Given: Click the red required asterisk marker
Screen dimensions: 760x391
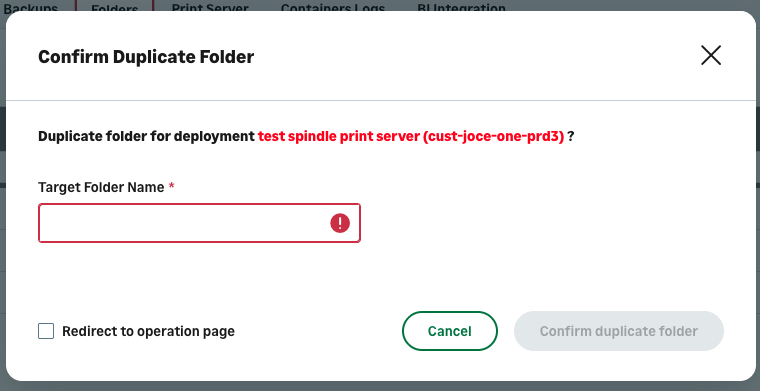Looking at the screenshot, I should [171, 186].
